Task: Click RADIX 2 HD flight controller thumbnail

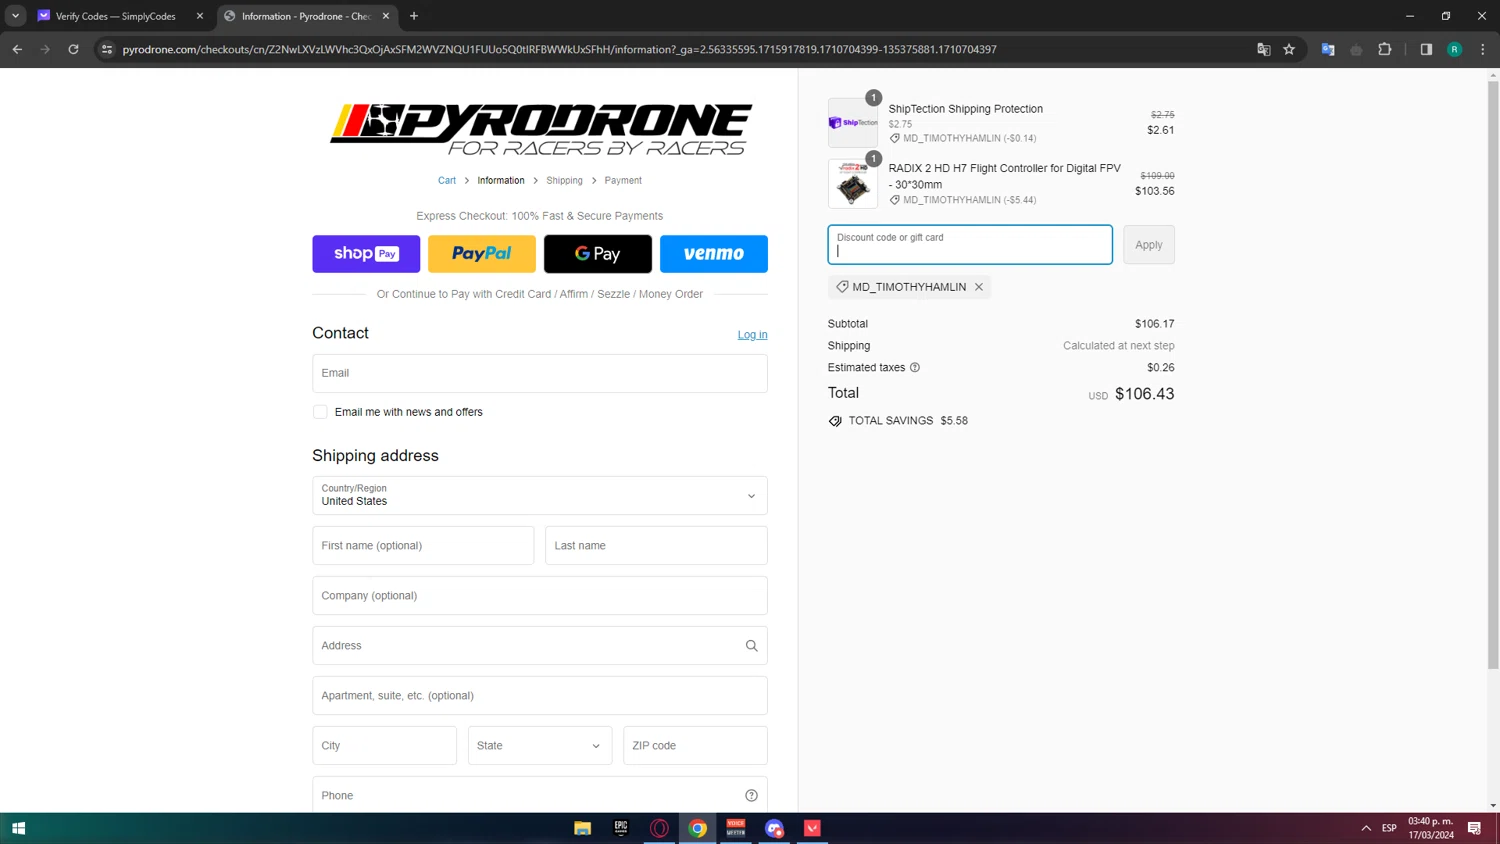Action: pos(853,184)
